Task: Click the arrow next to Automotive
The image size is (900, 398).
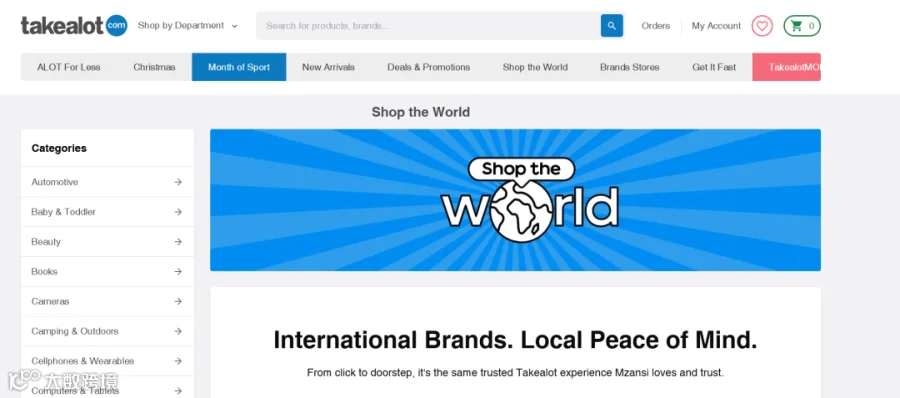Action: pyautogui.click(x=178, y=182)
